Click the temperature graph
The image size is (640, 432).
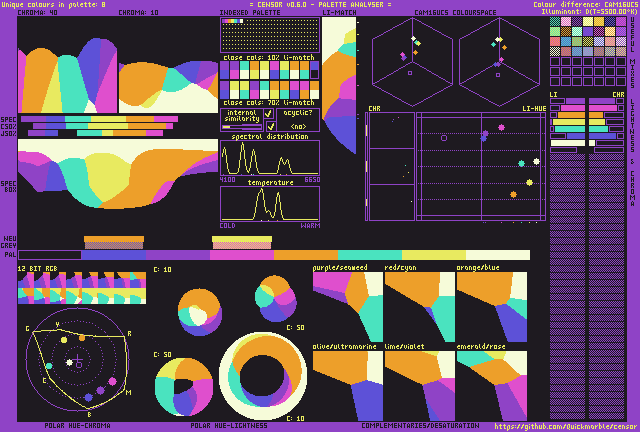click(x=270, y=204)
